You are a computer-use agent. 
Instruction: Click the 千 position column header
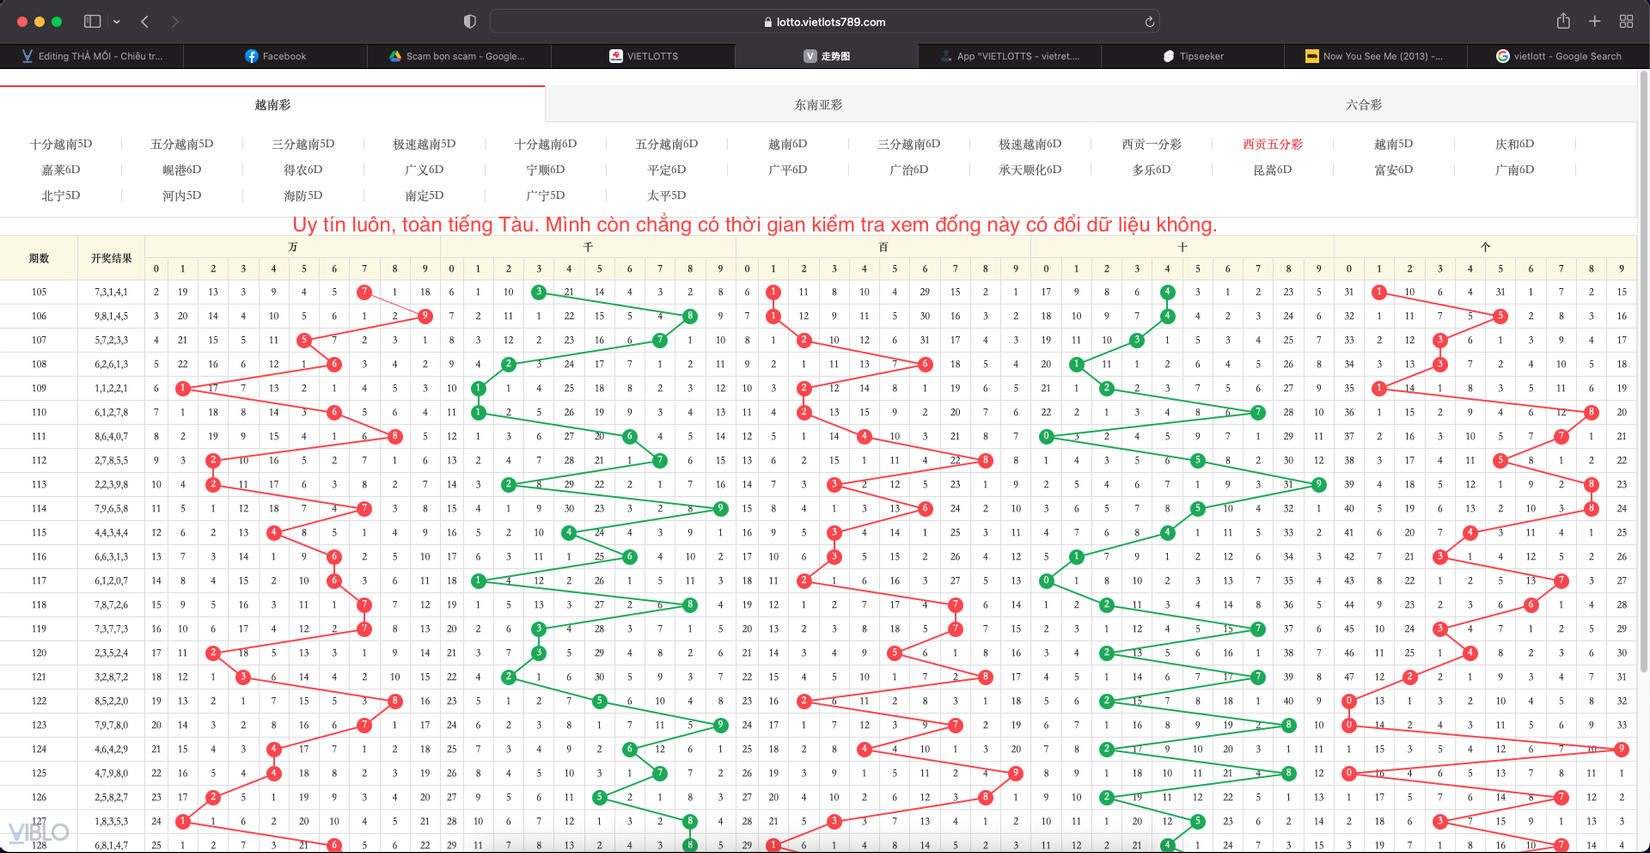tap(588, 246)
